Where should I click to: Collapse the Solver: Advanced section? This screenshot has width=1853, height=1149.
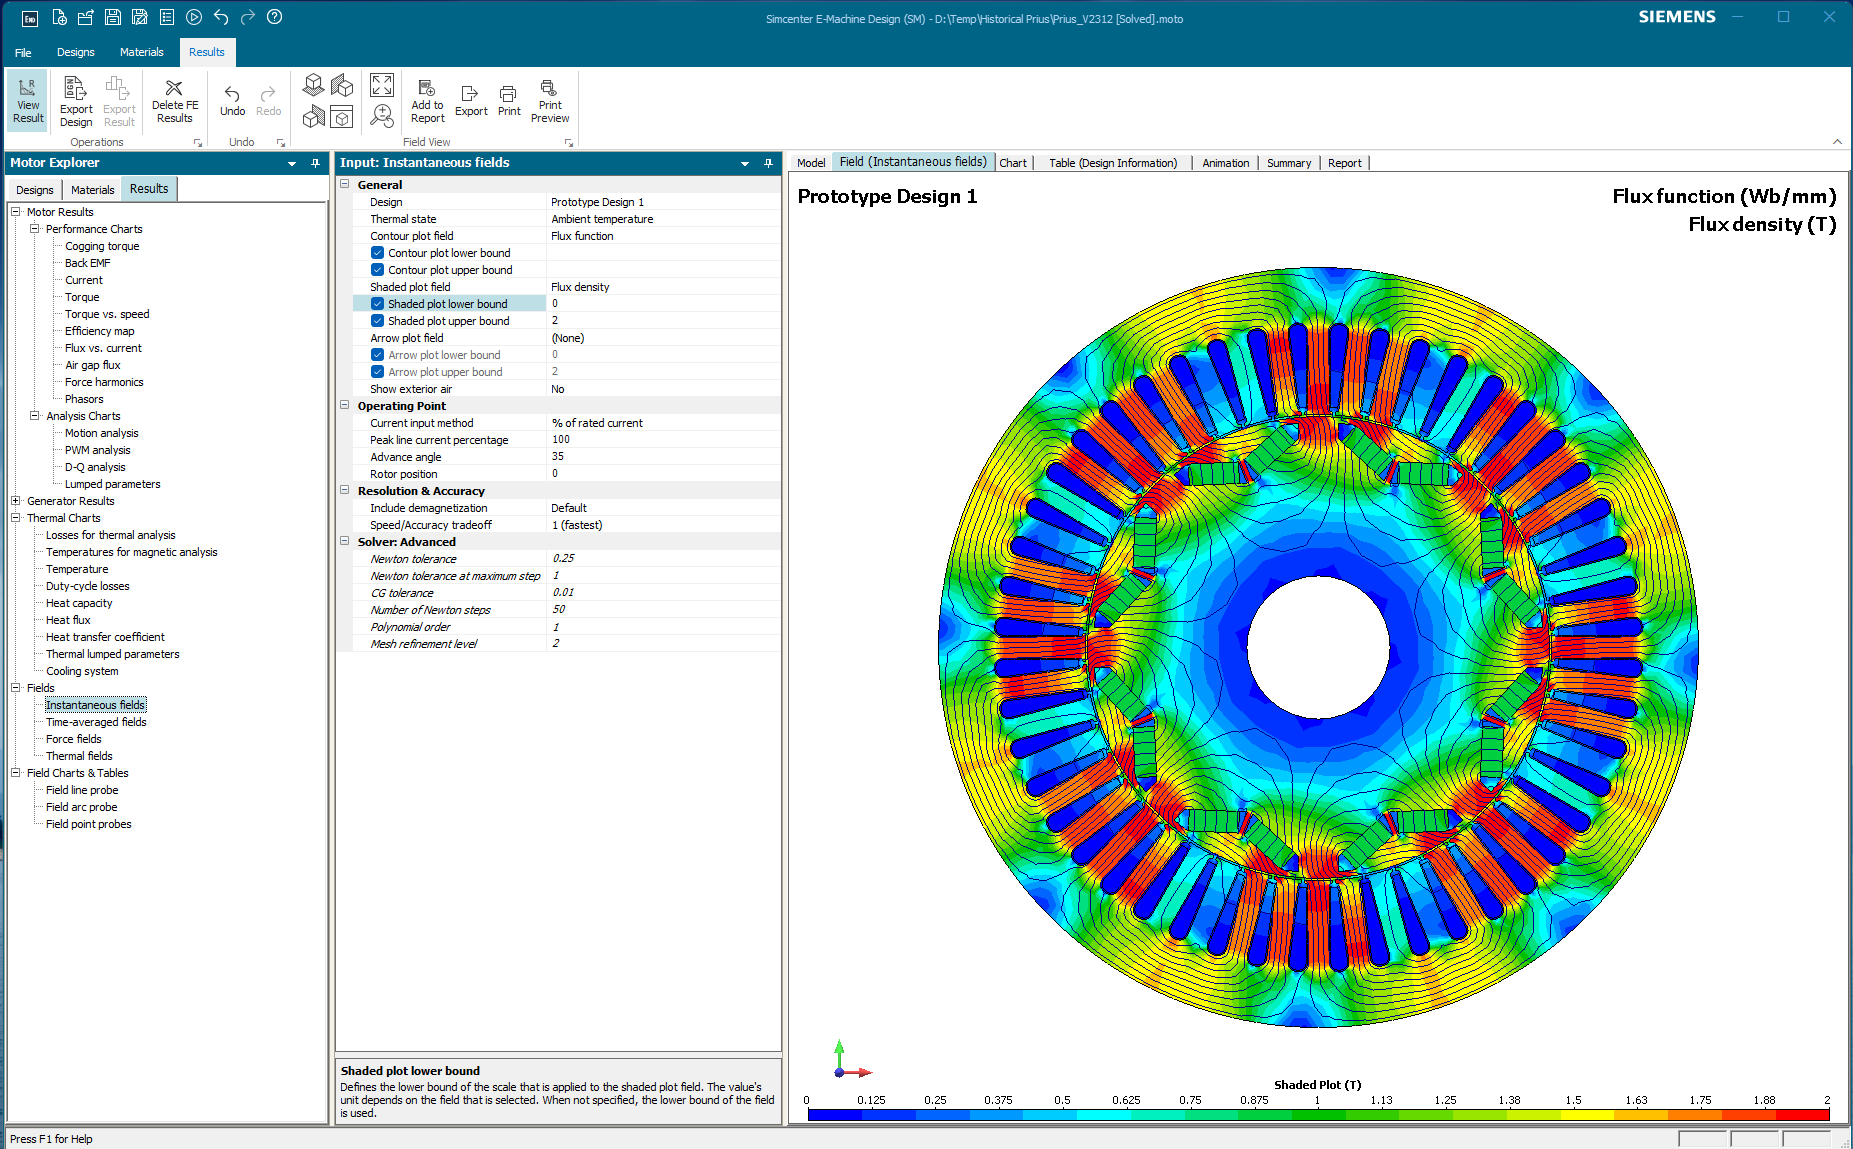345,542
